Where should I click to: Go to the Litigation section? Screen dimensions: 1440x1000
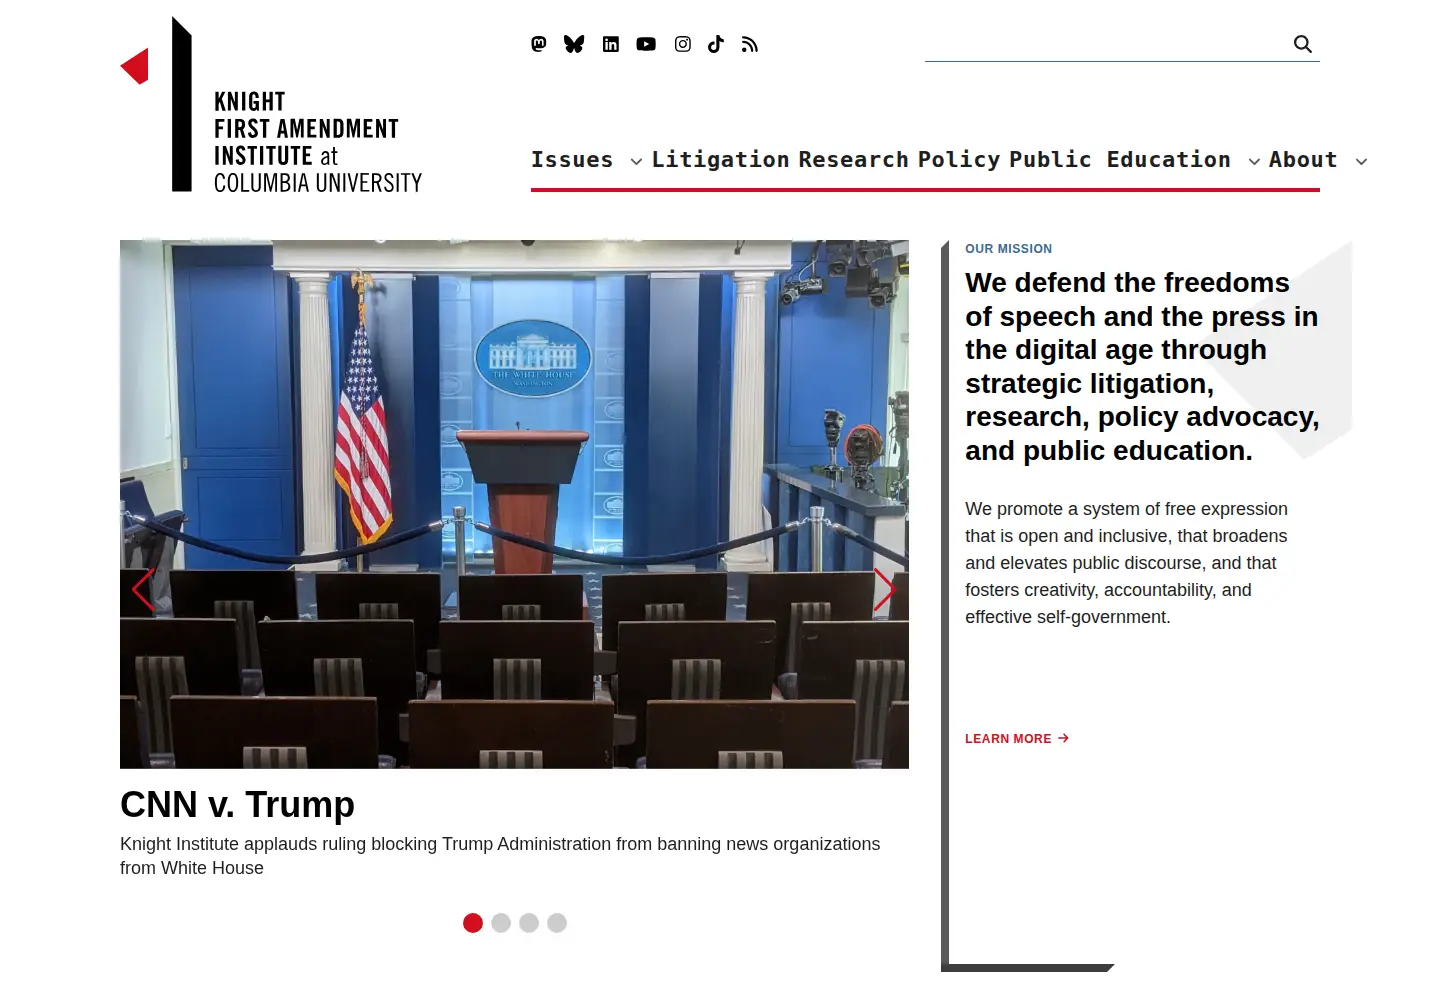click(721, 160)
